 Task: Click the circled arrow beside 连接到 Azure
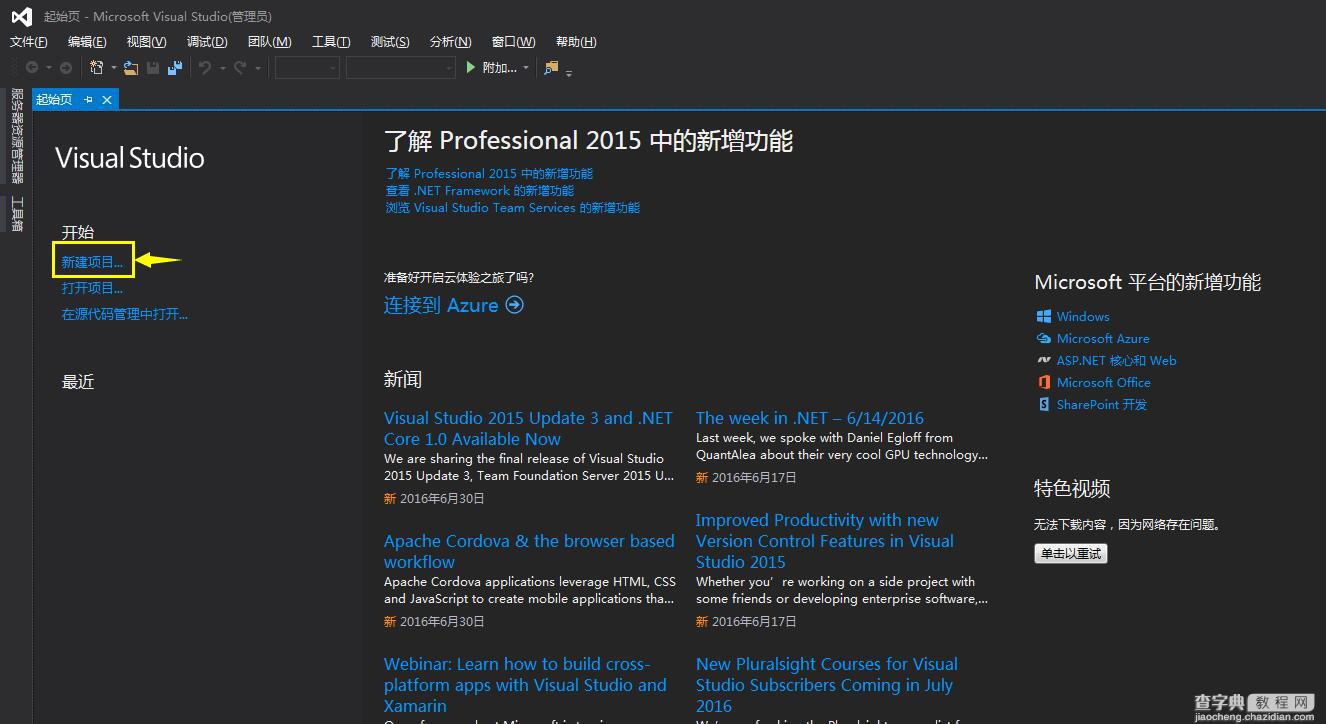point(514,305)
